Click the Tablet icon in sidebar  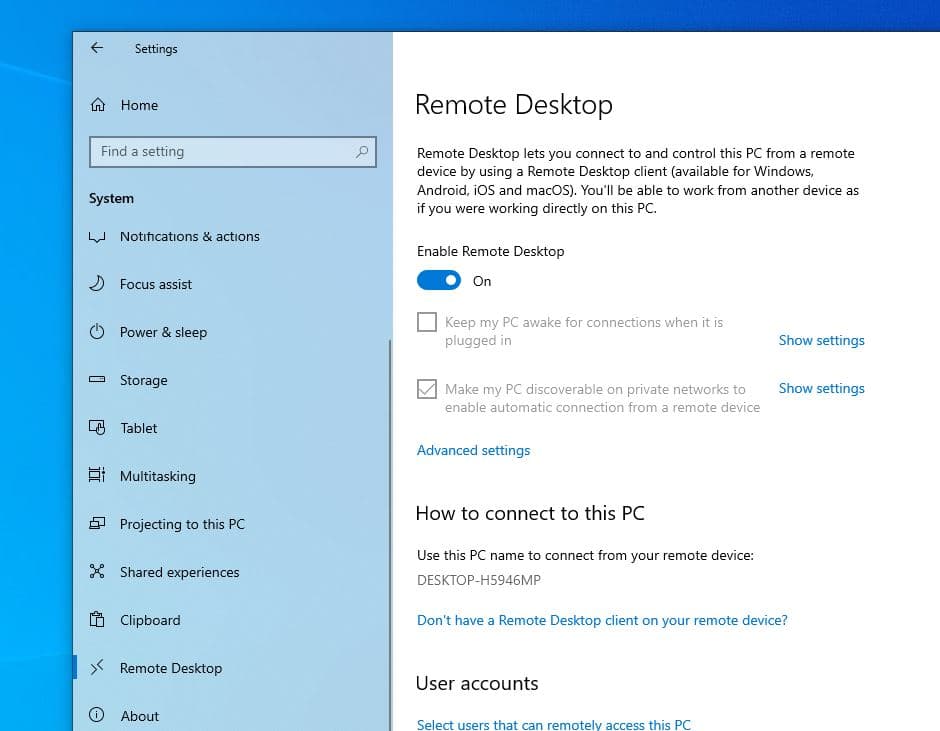click(x=97, y=428)
